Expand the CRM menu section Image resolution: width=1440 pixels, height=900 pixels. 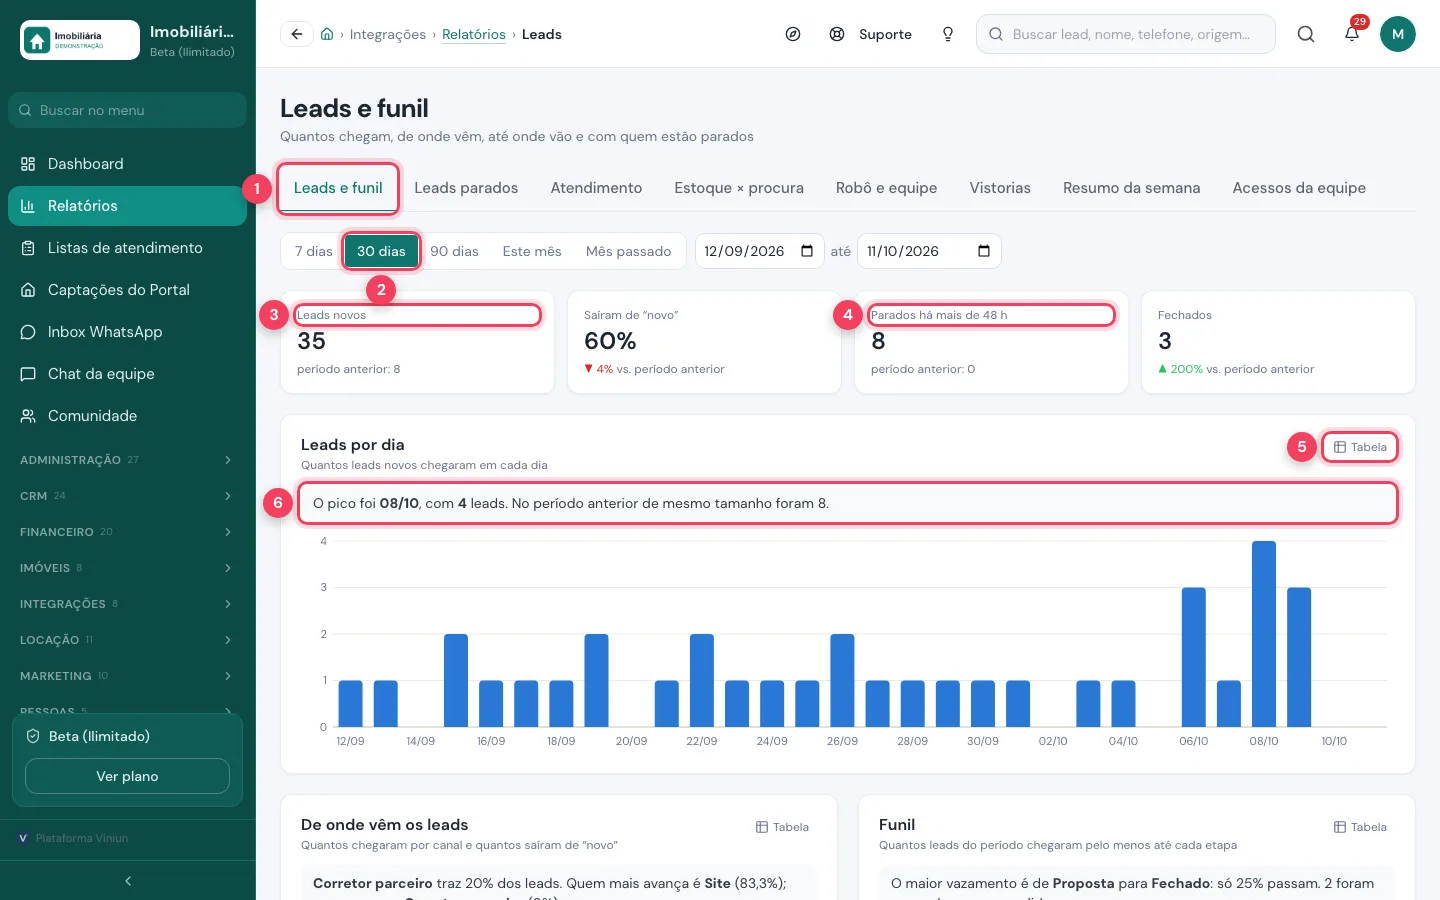click(x=127, y=496)
